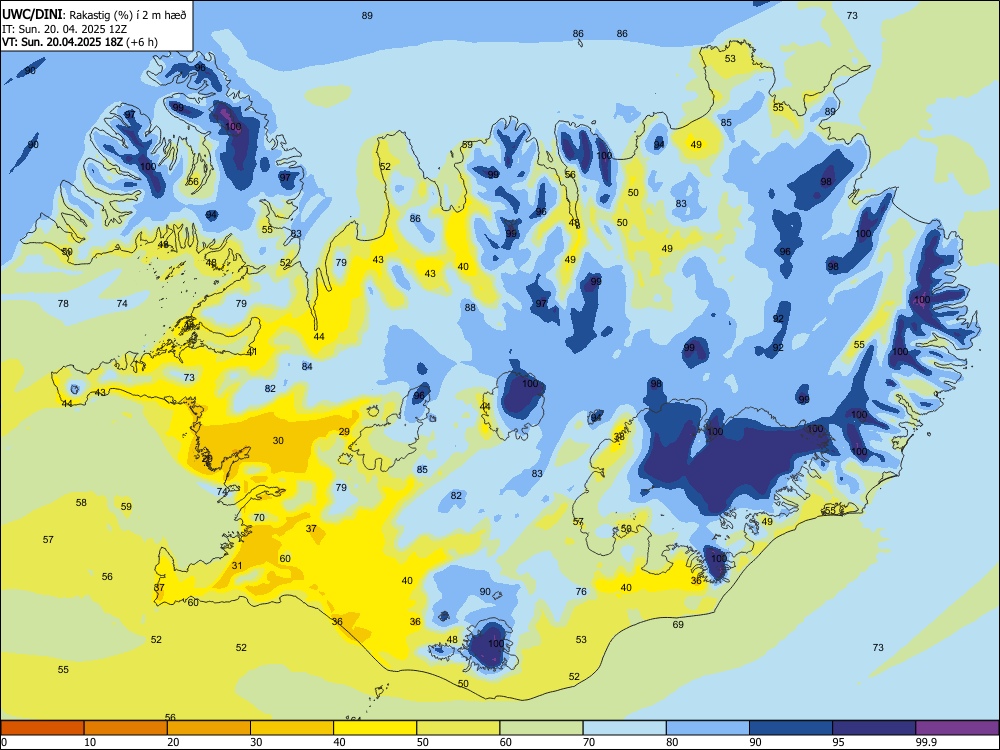Viewport: 1000px width, 750px height.
Task: Select the humidity value 29 on the map
Action: point(344,432)
